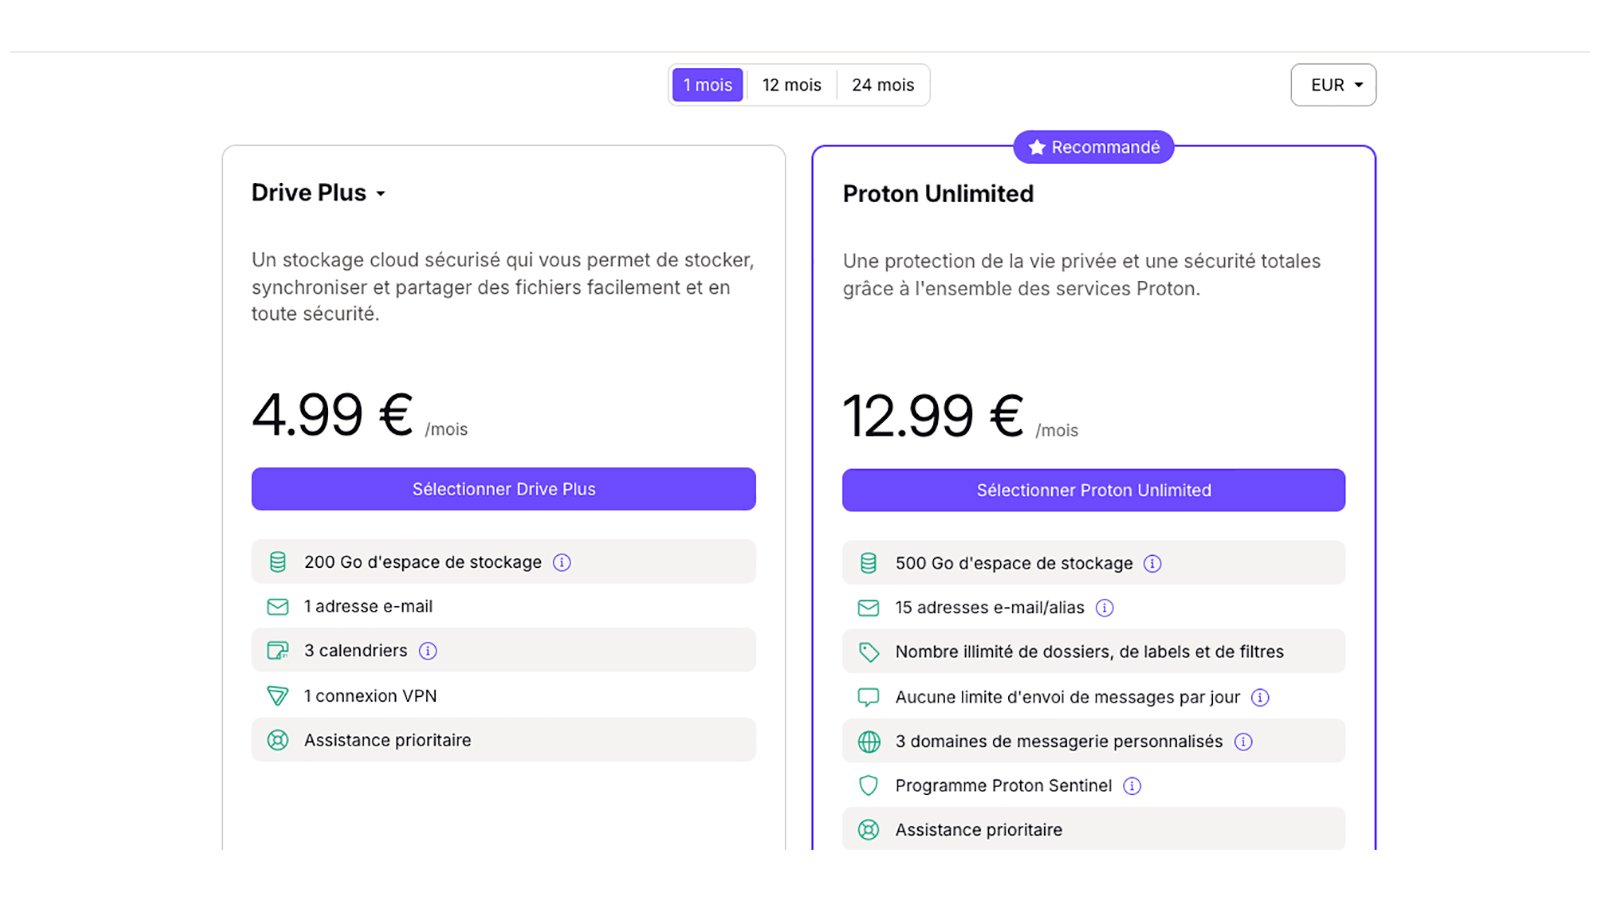The height and width of the screenshot is (900, 1600).
Task: Click info icon for daily message limit
Action: [1260, 697]
